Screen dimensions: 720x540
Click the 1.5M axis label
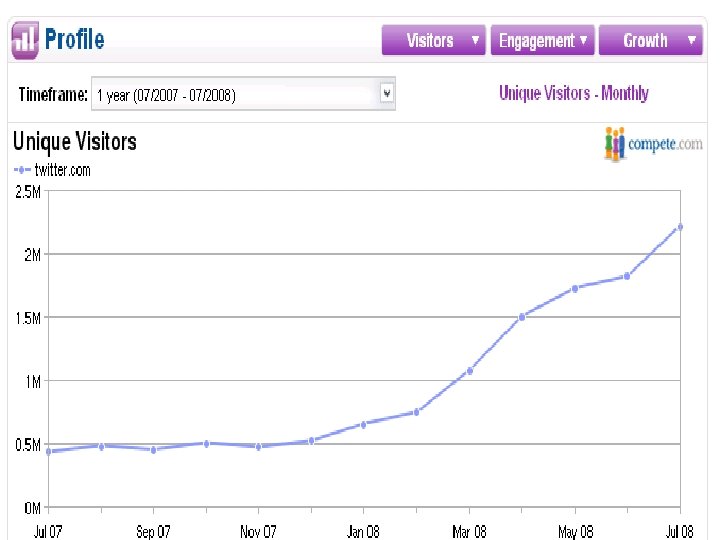pos(28,318)
